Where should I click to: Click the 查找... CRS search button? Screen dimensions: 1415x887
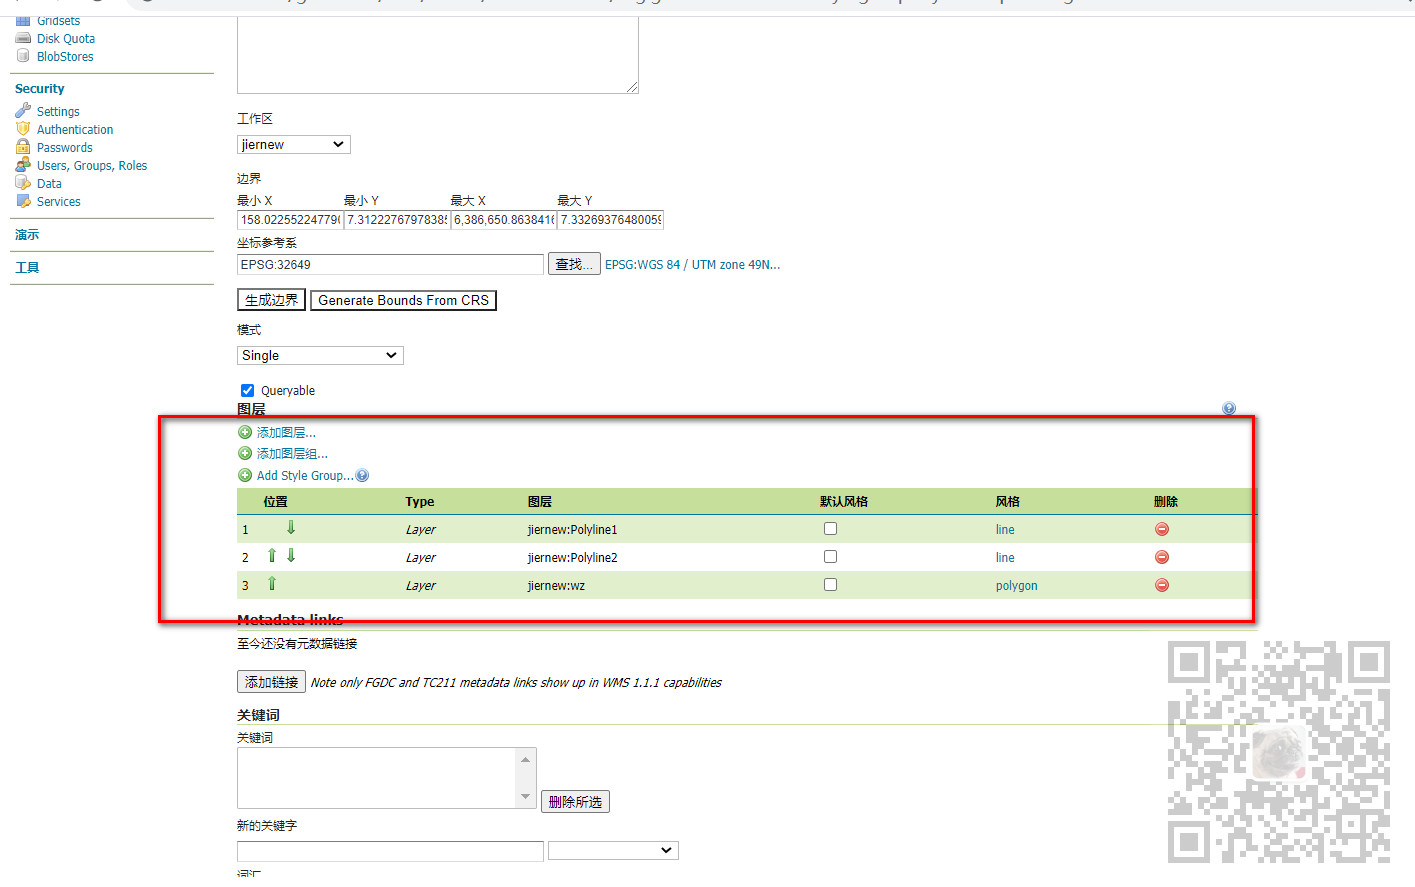pyautogui.click(x=574, y=265)
